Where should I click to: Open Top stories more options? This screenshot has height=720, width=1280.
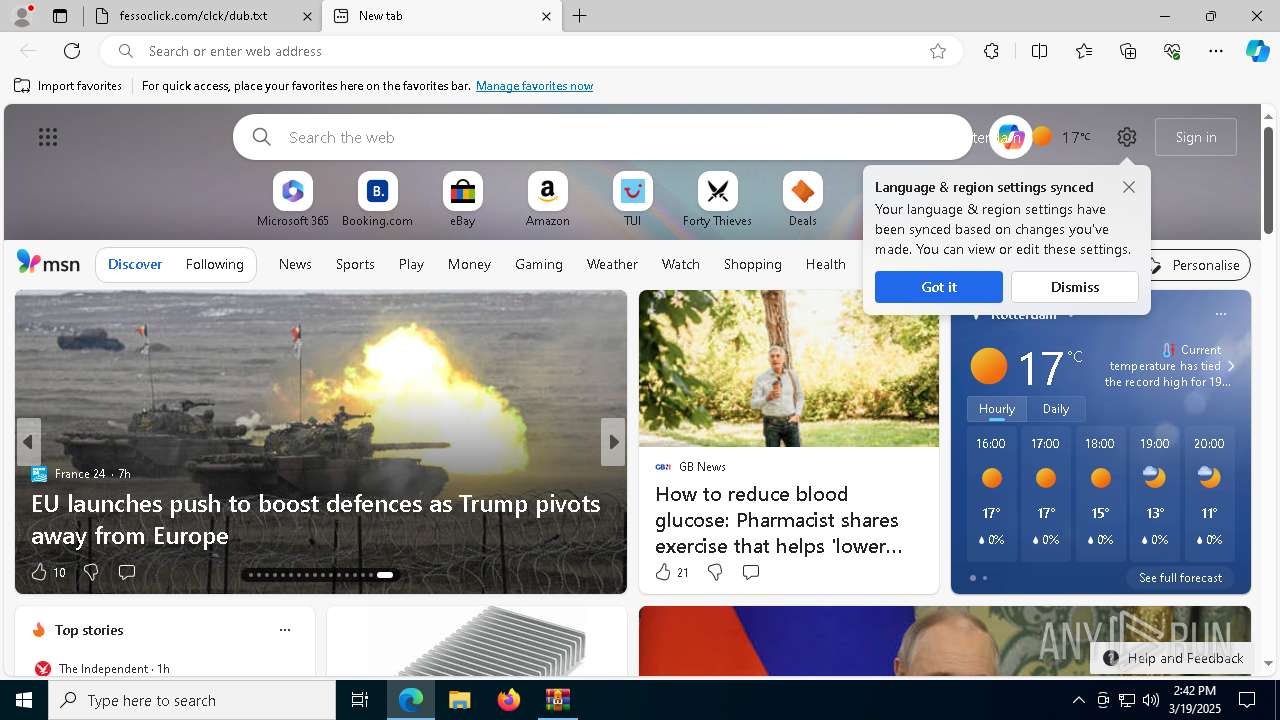(285, 630)
